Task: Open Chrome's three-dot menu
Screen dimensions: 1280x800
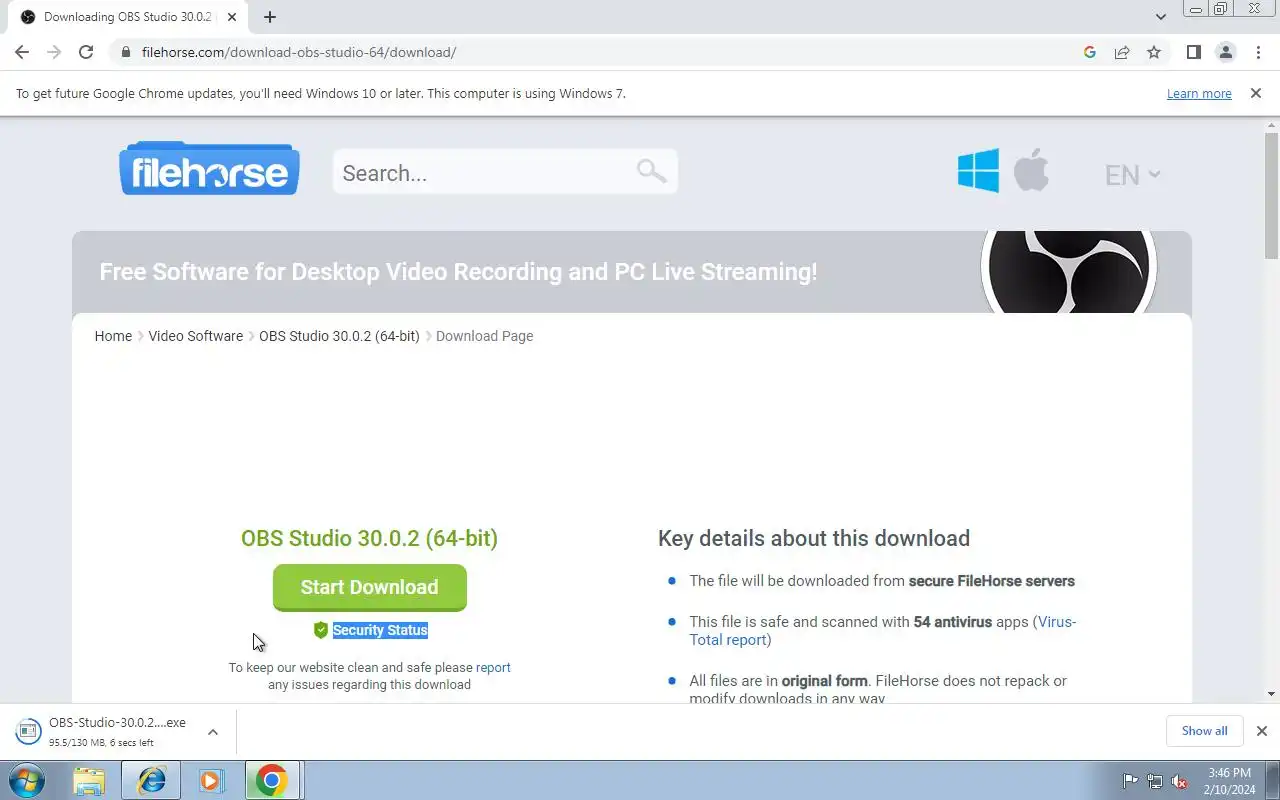Action: [1257, 52]
